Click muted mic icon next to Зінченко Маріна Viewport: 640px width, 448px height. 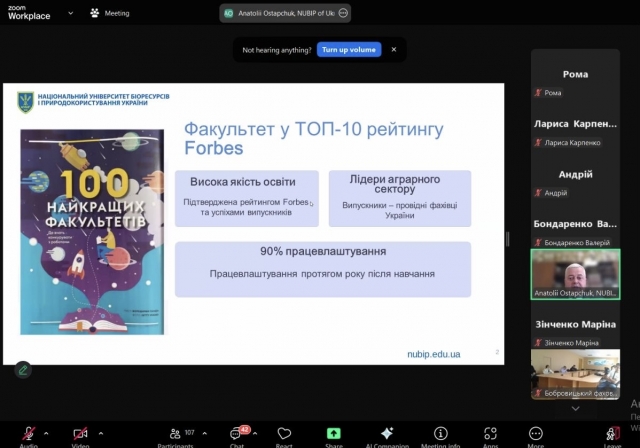click(x=538, y=343)
